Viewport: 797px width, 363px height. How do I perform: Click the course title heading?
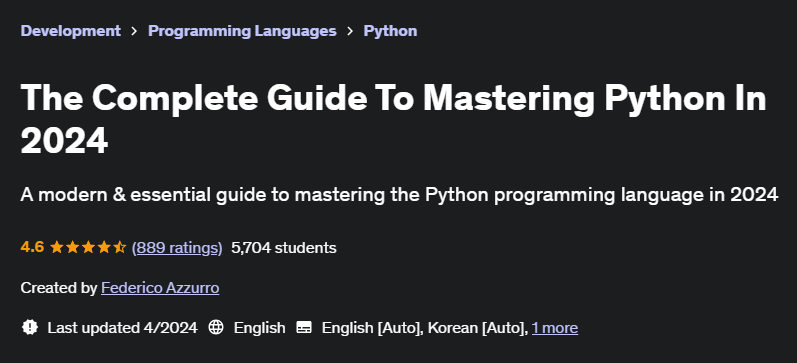pyautogui.click(x=393, y=119)
